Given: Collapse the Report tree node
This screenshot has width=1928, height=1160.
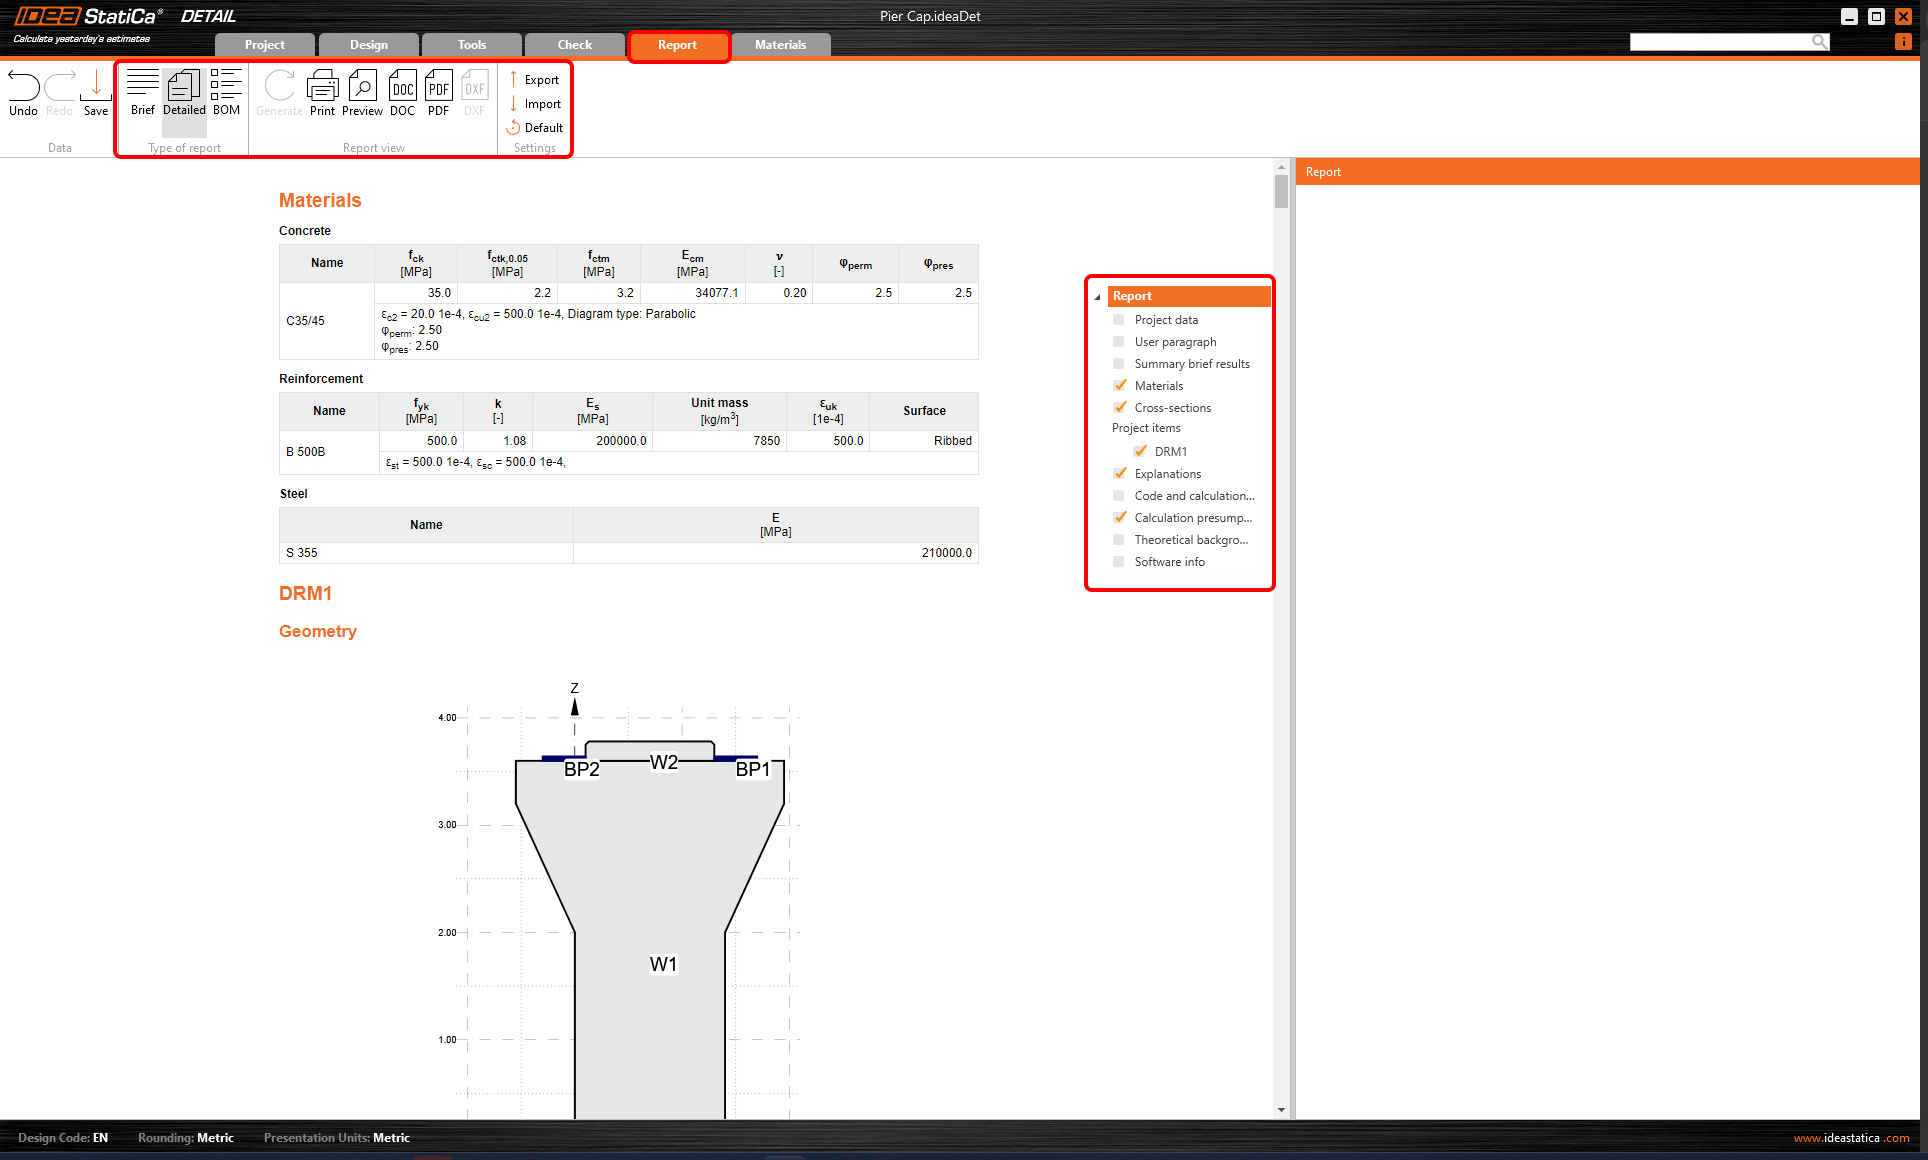Looking at the screenshot, I should tap(1097, 297).
